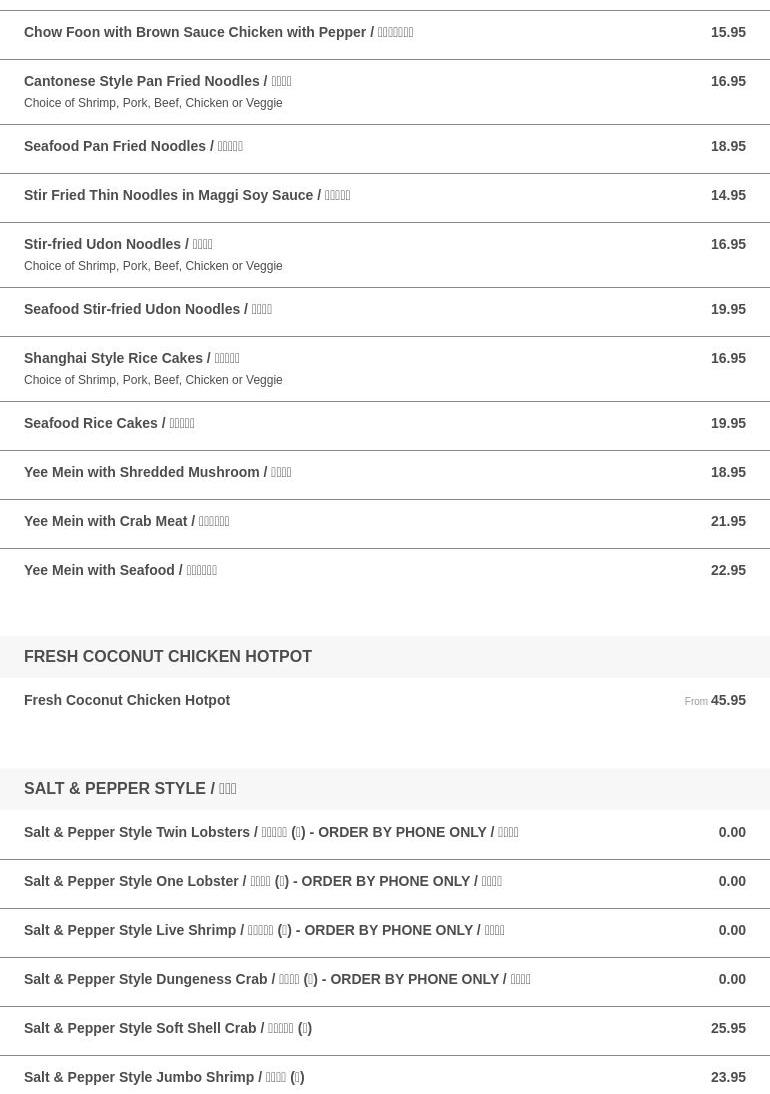The height and width of the screenshot is (1094, 770).
Task: Open Seafood Rice Cakes menu item
Action: click(385, 426)
